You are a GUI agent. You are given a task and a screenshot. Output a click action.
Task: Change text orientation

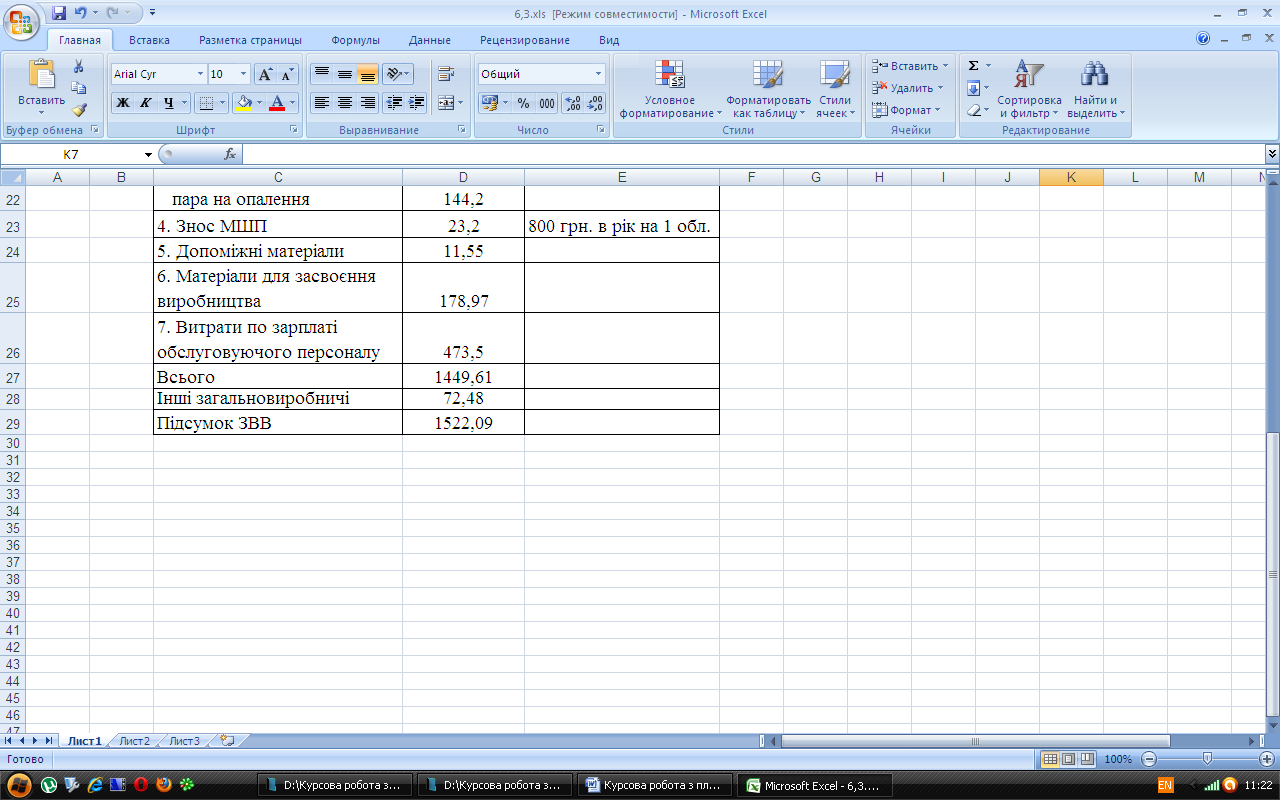tap(397, 74)
